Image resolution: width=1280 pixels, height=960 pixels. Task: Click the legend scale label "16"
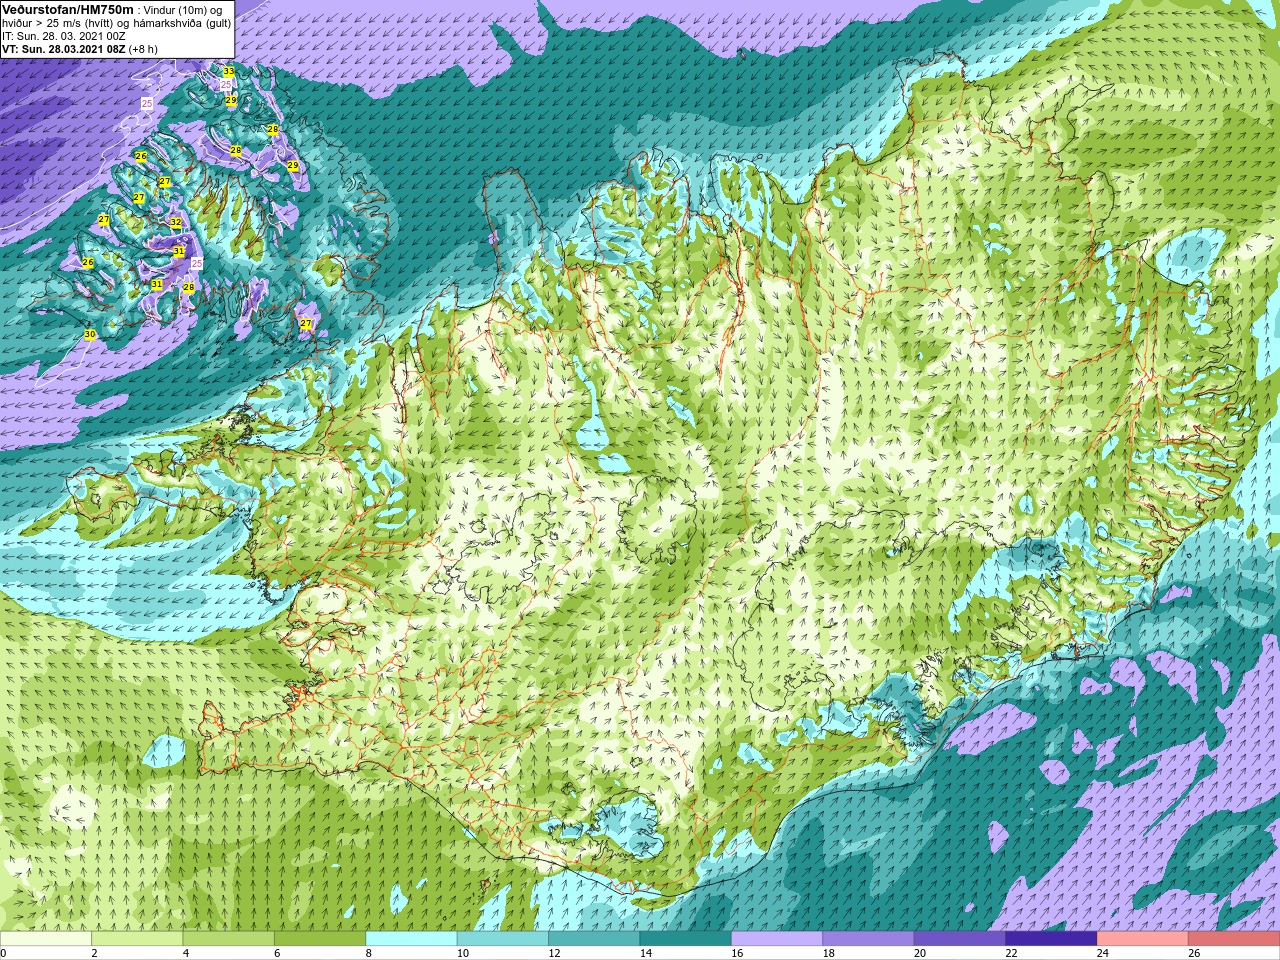tap(737, 953)
